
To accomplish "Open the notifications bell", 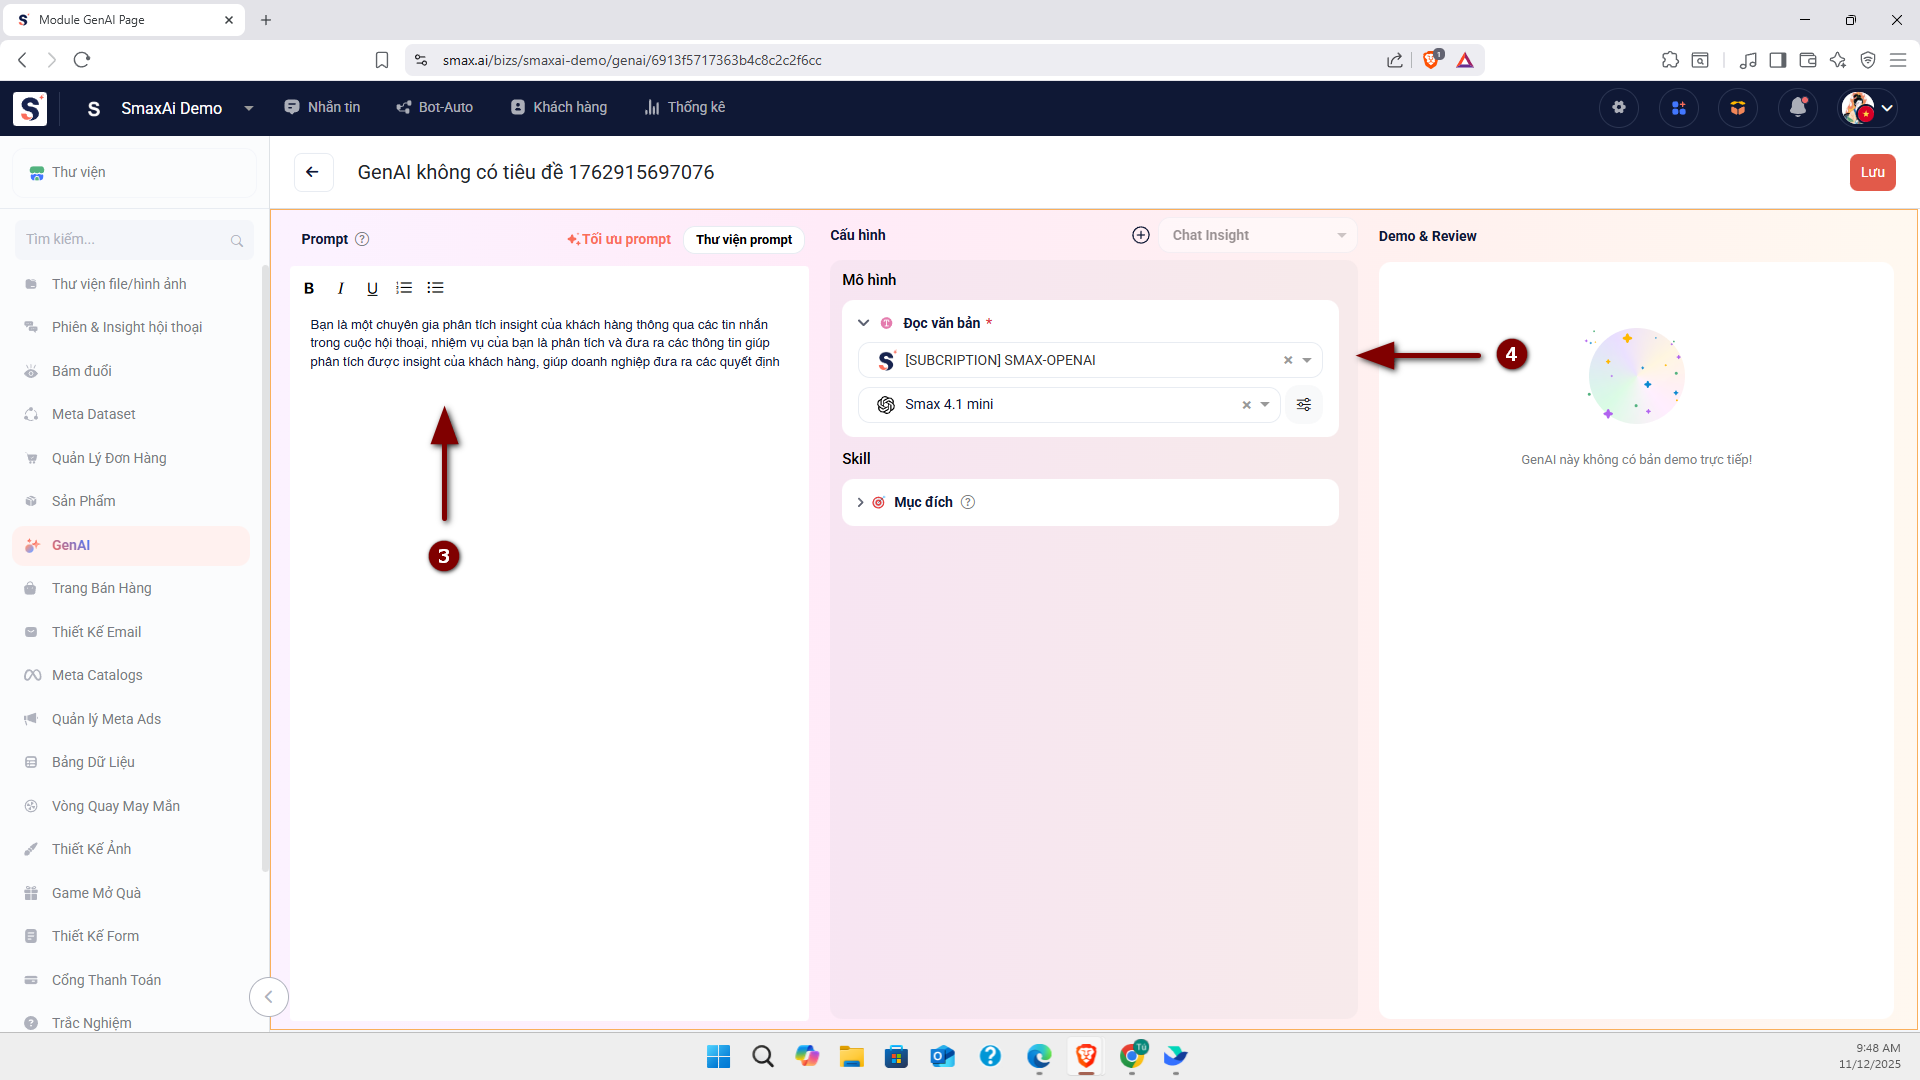I will (x=1797, y=108).
